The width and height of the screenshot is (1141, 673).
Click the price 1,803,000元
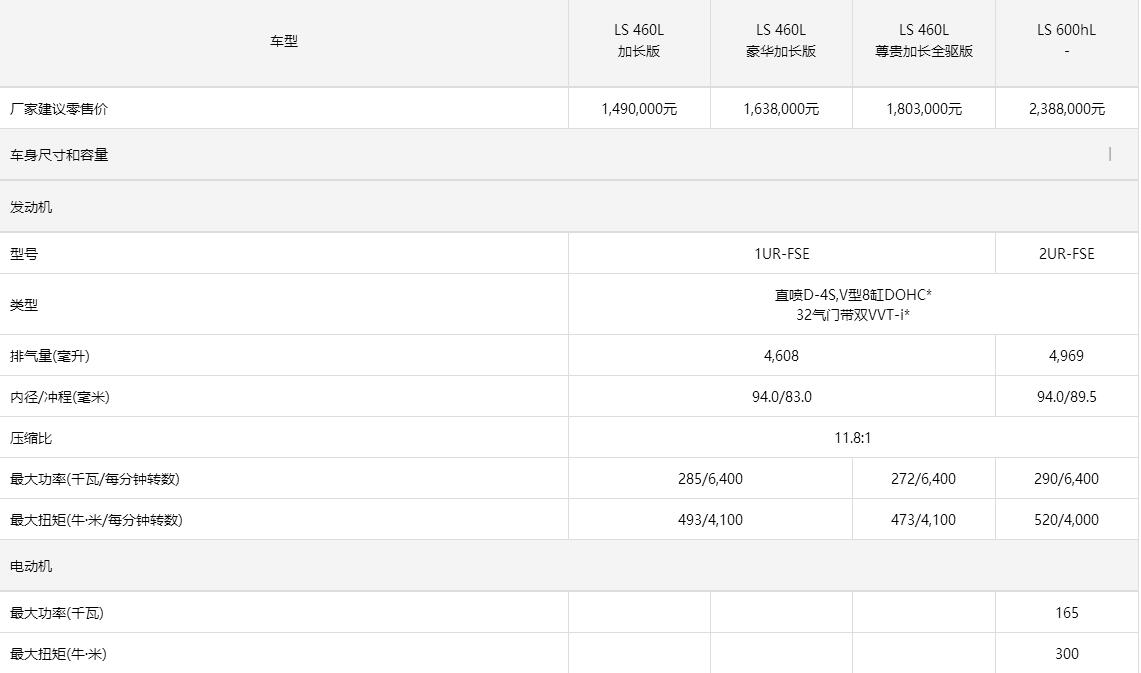(x=923, y=109)
